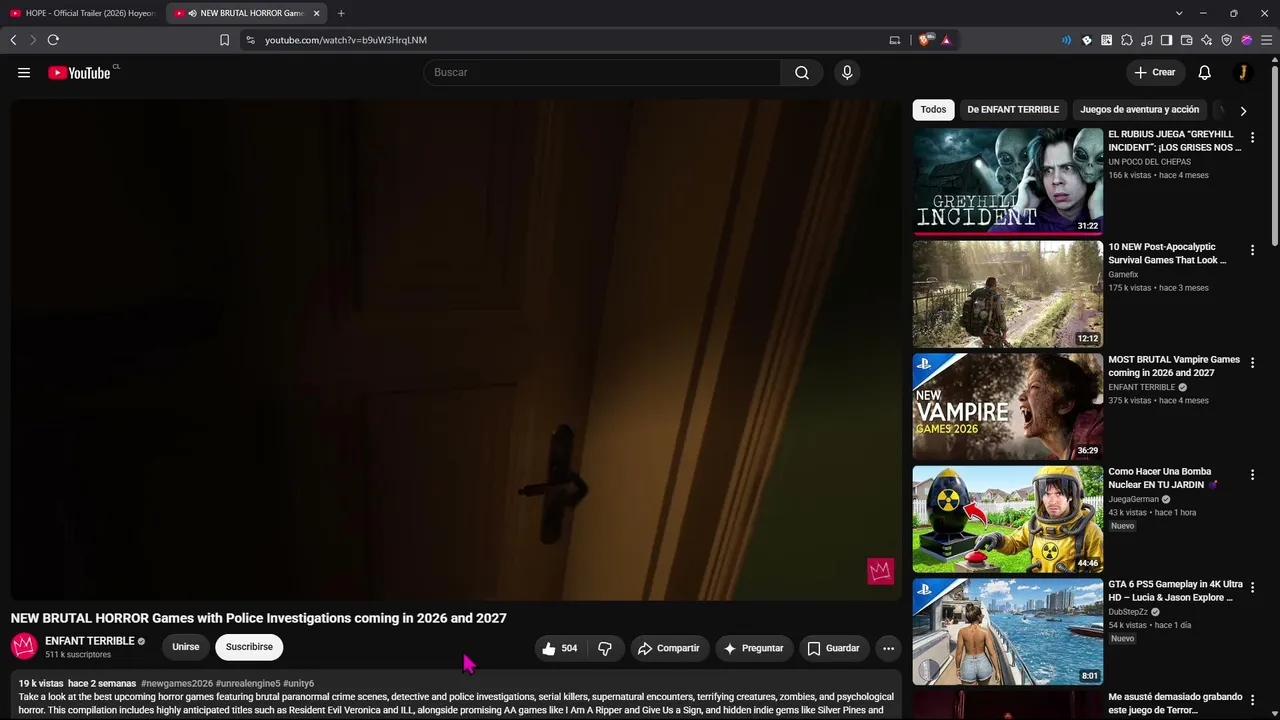This screenshot has width=1280, height=720.
Task: Close the NEW BRUTAL HORROR tab
Action: point(316,13)
